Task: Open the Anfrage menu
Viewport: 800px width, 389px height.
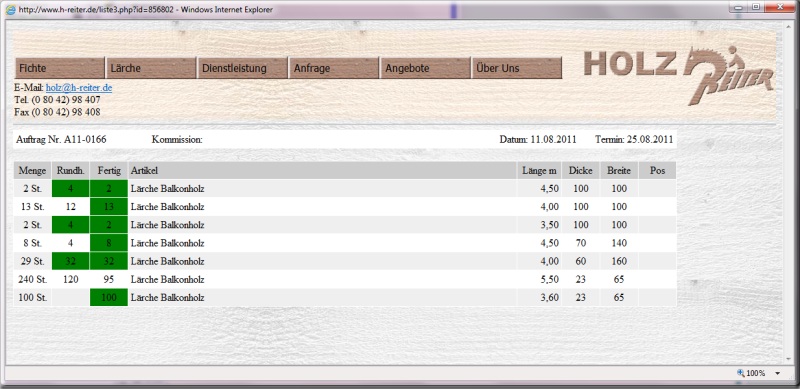Action: [334, 68]
